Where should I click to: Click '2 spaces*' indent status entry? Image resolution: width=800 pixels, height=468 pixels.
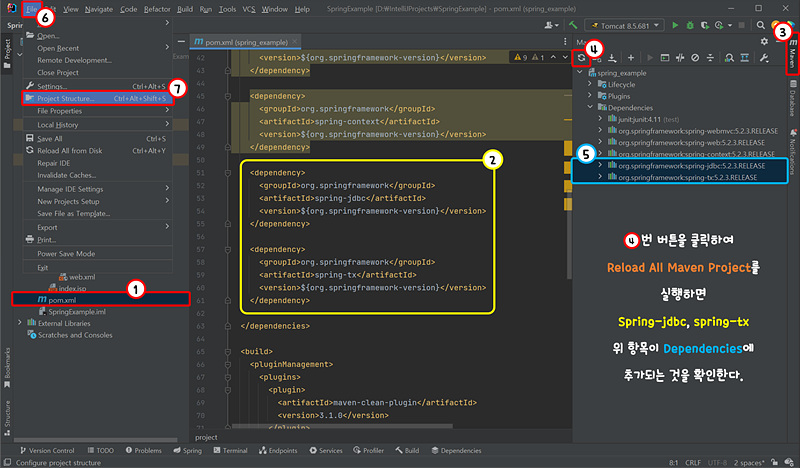(x=749, y=462)
